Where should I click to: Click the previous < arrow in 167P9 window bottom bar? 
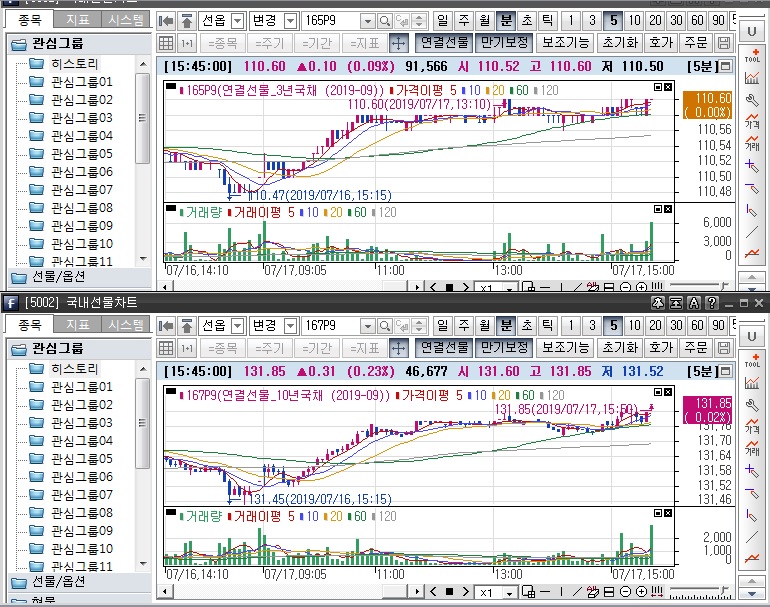coord(433,592)
